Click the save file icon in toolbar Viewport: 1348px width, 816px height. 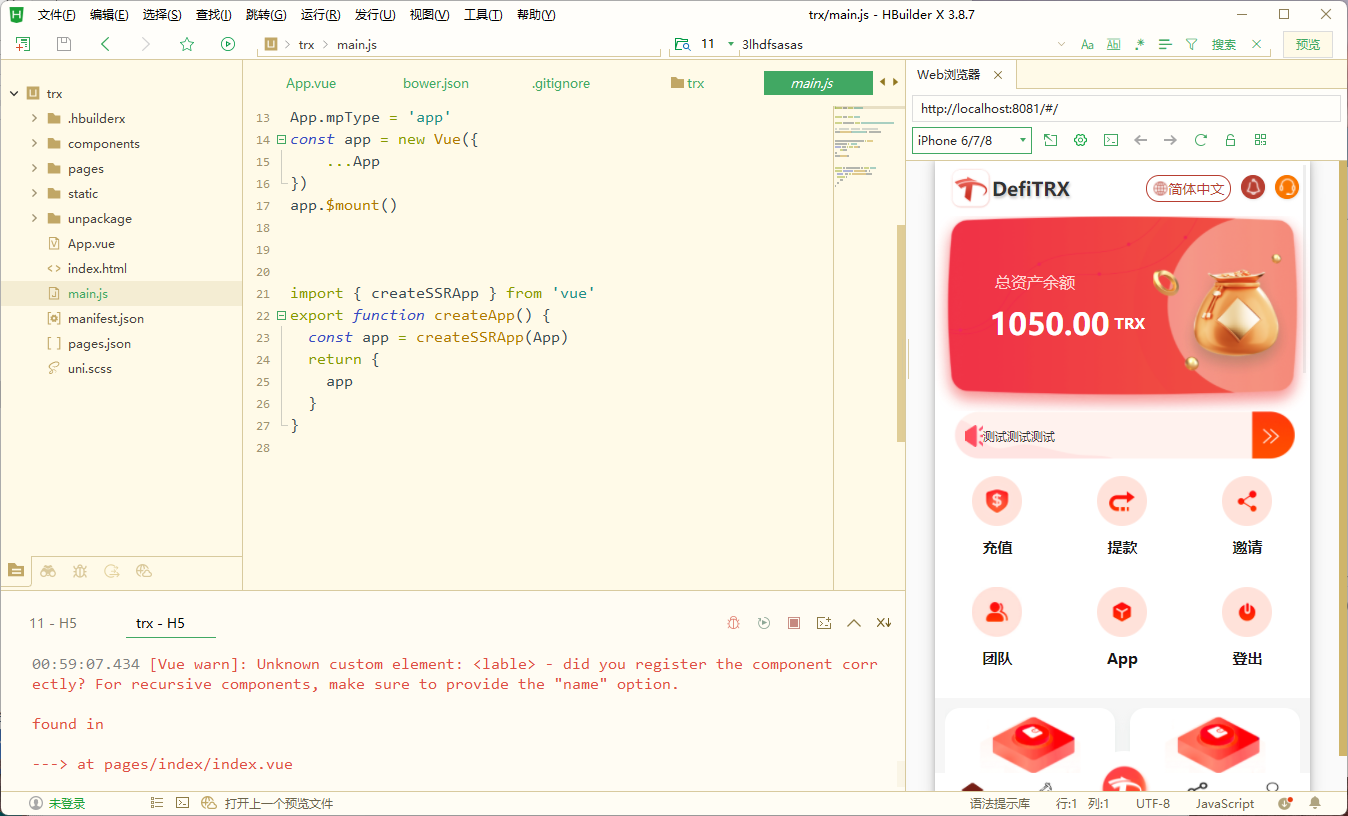click(64, 44)
